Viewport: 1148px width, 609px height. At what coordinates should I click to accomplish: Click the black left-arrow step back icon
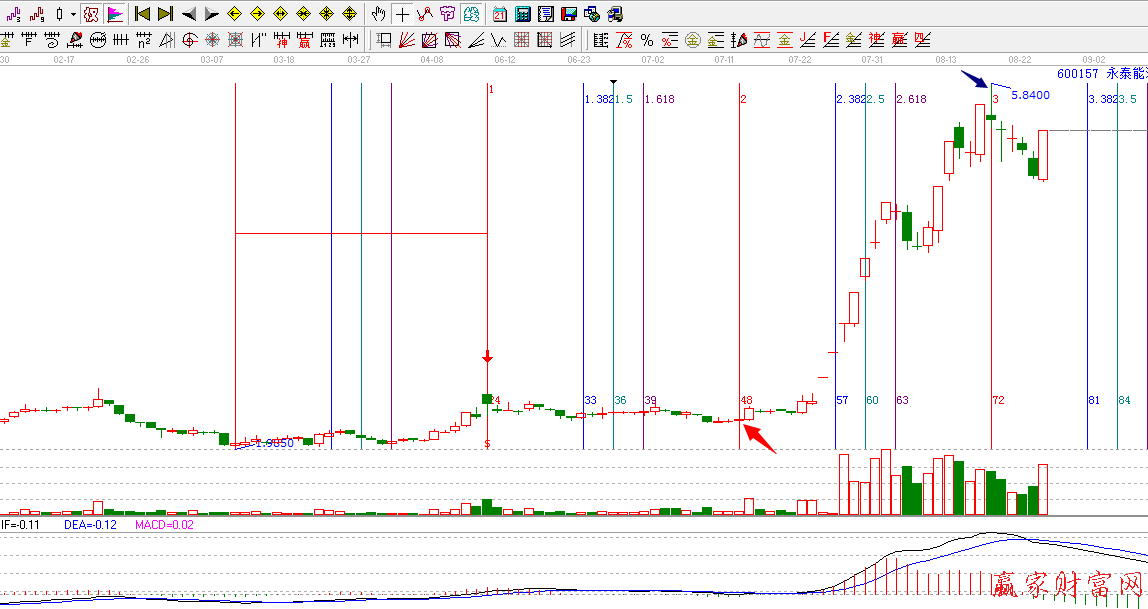[188, 14]
